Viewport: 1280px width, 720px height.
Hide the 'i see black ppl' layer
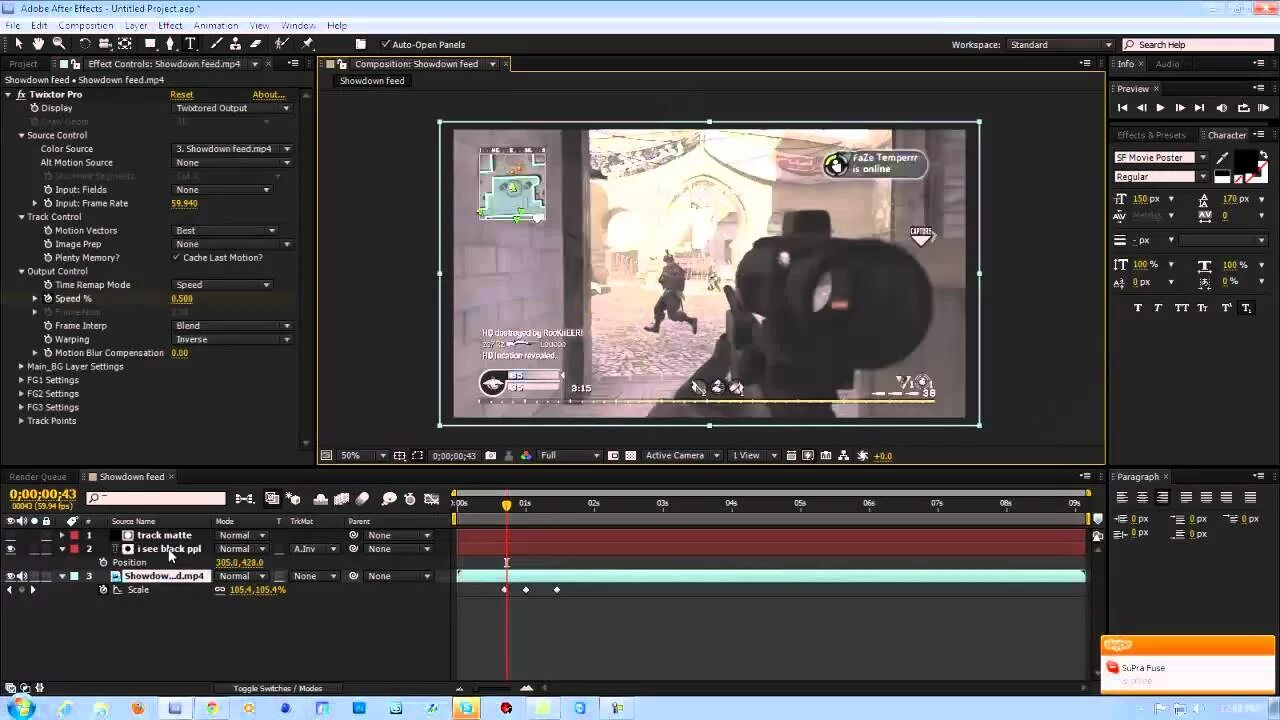pyautogui.click(x=10, y=549)
